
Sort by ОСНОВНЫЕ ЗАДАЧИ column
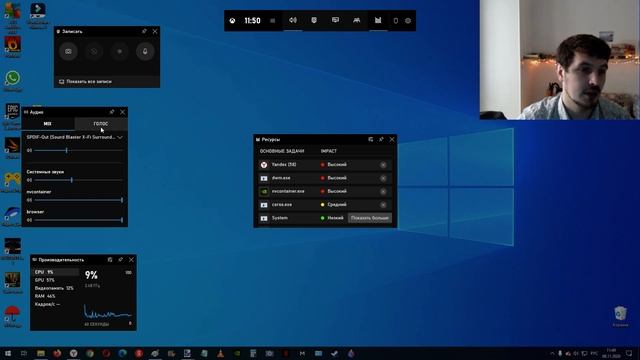click(282, 151)
